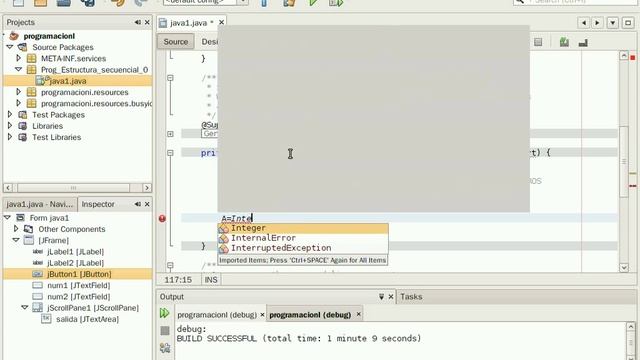Minimize the Inspector panel
This screenshot has height=360, width=640.
138,204
